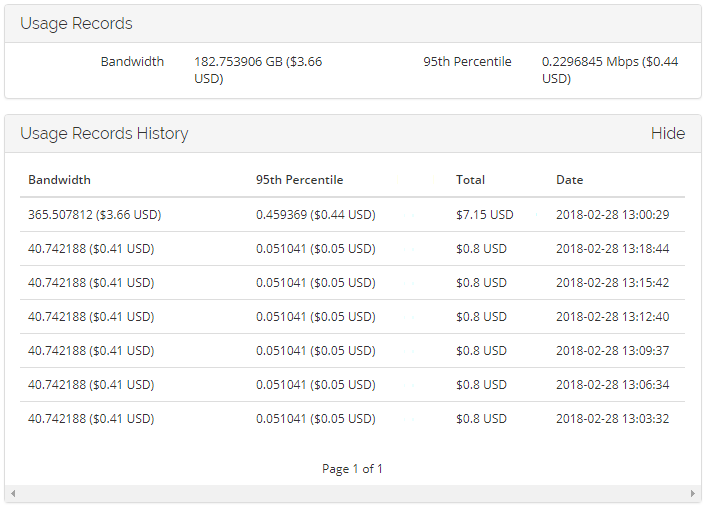Click the right scroll arrow of horizontal scrollbar

[x=694, y=494]
